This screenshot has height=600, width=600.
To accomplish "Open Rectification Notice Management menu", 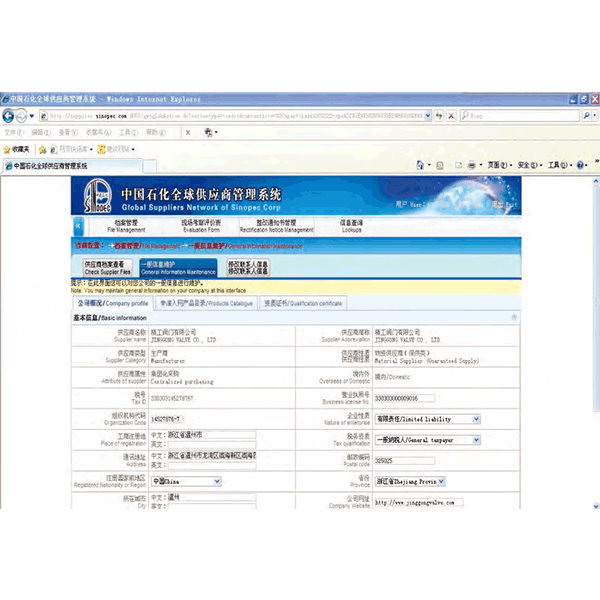I will click(277, 226).
